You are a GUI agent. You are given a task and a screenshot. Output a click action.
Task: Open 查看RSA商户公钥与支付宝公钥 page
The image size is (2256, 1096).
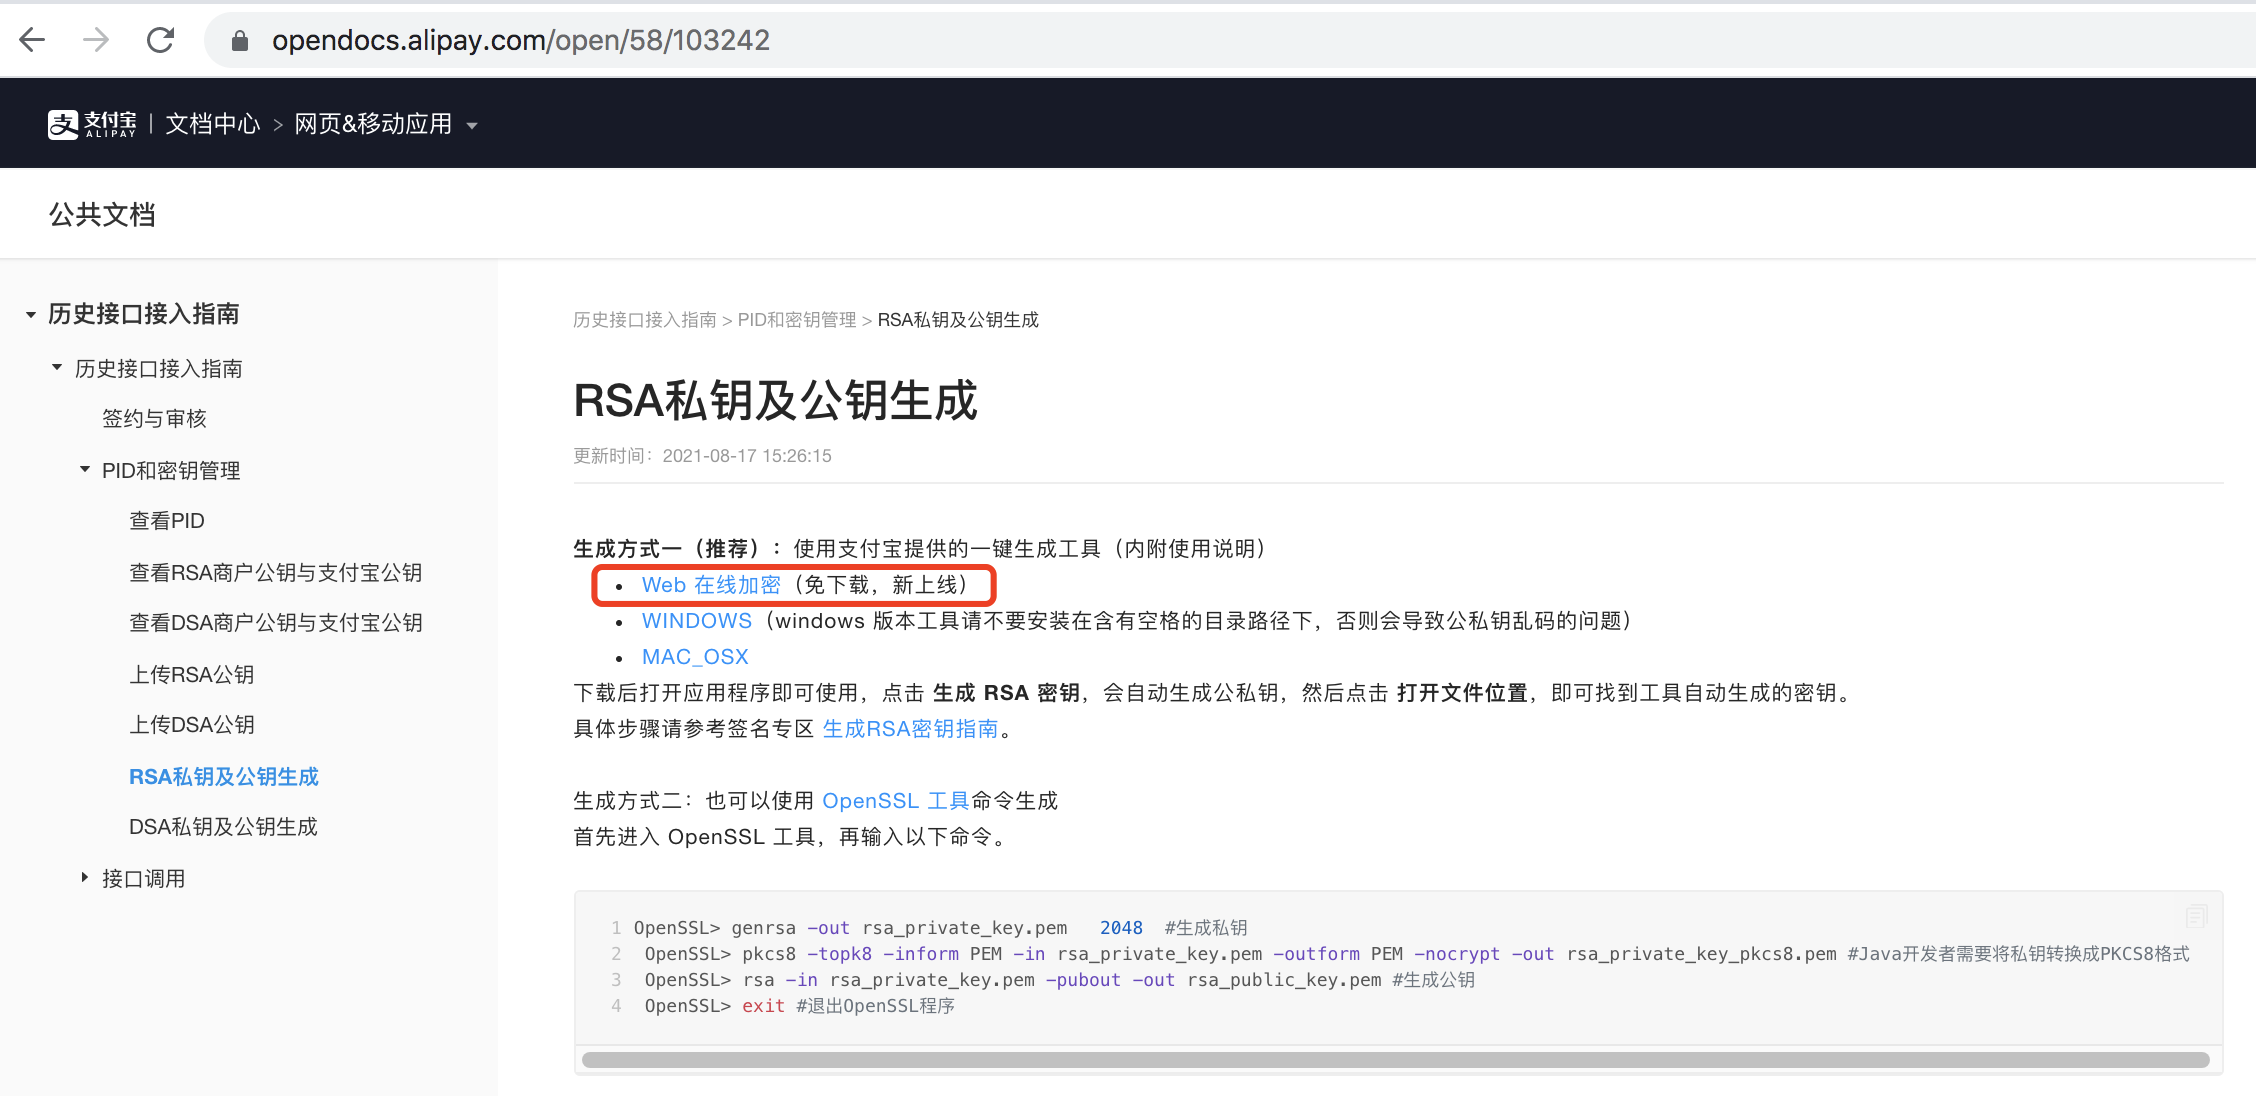pos(276,573)
